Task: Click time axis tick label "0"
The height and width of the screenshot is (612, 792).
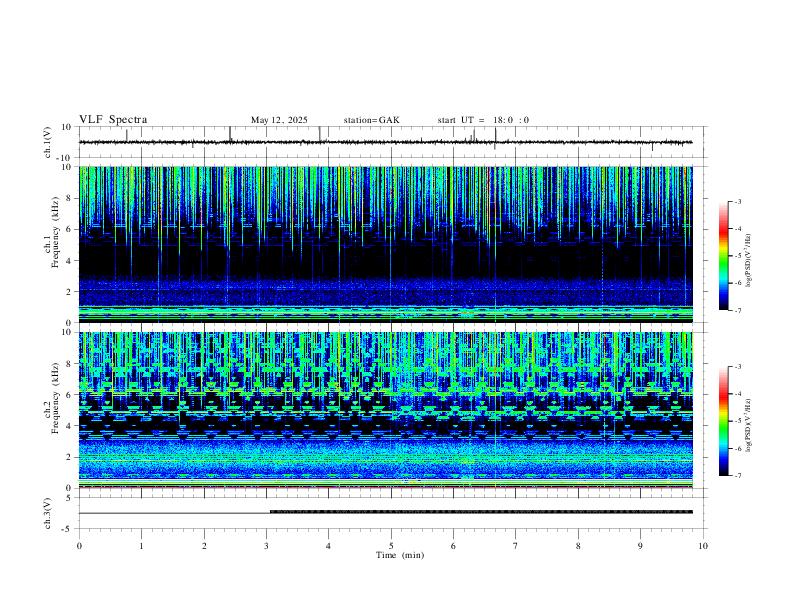Action: pyautogui.click(x=79, y=546)
